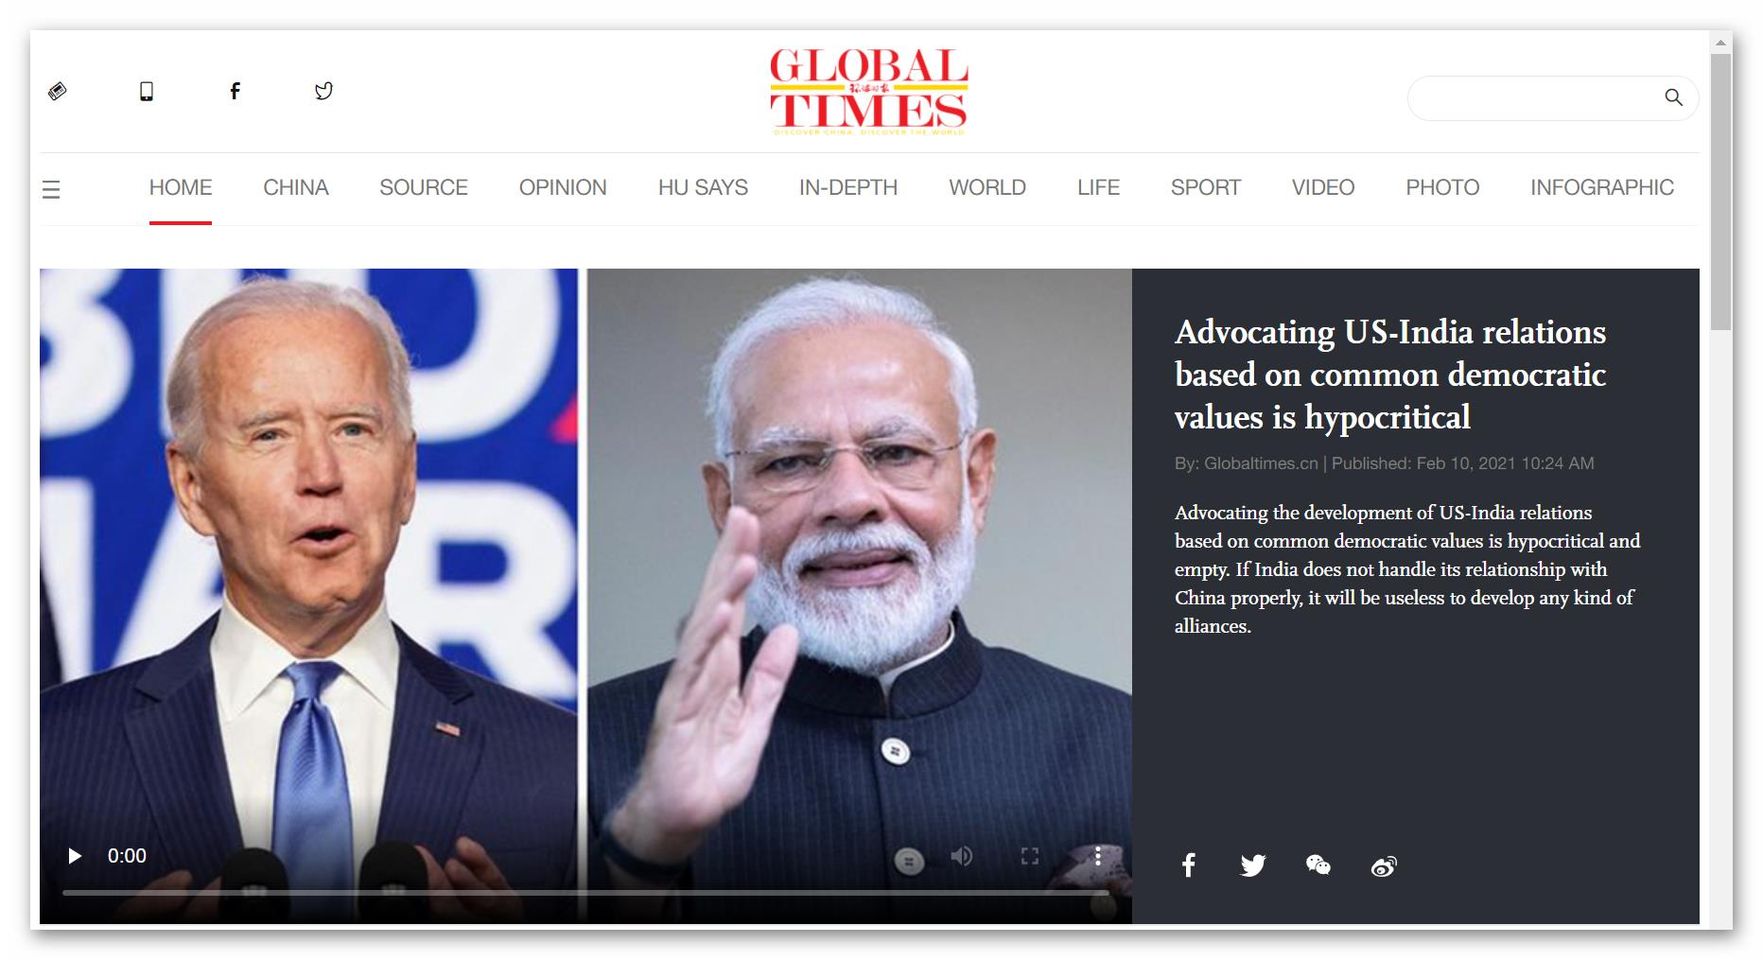Open the US-India relations headline article

coord(1390,374)
